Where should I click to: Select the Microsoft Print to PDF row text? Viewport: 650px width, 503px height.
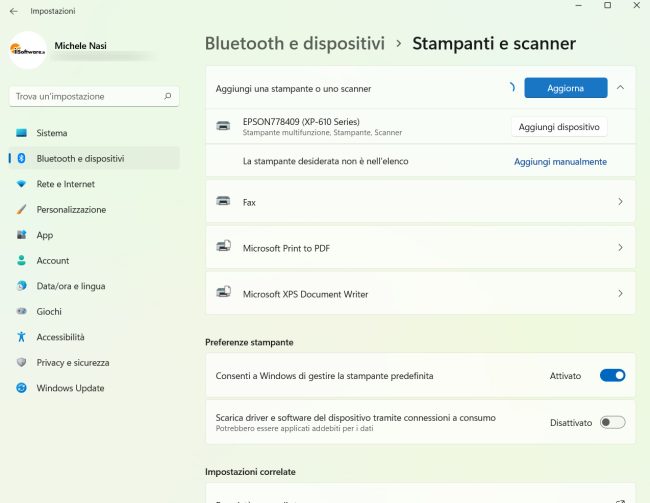286,248
